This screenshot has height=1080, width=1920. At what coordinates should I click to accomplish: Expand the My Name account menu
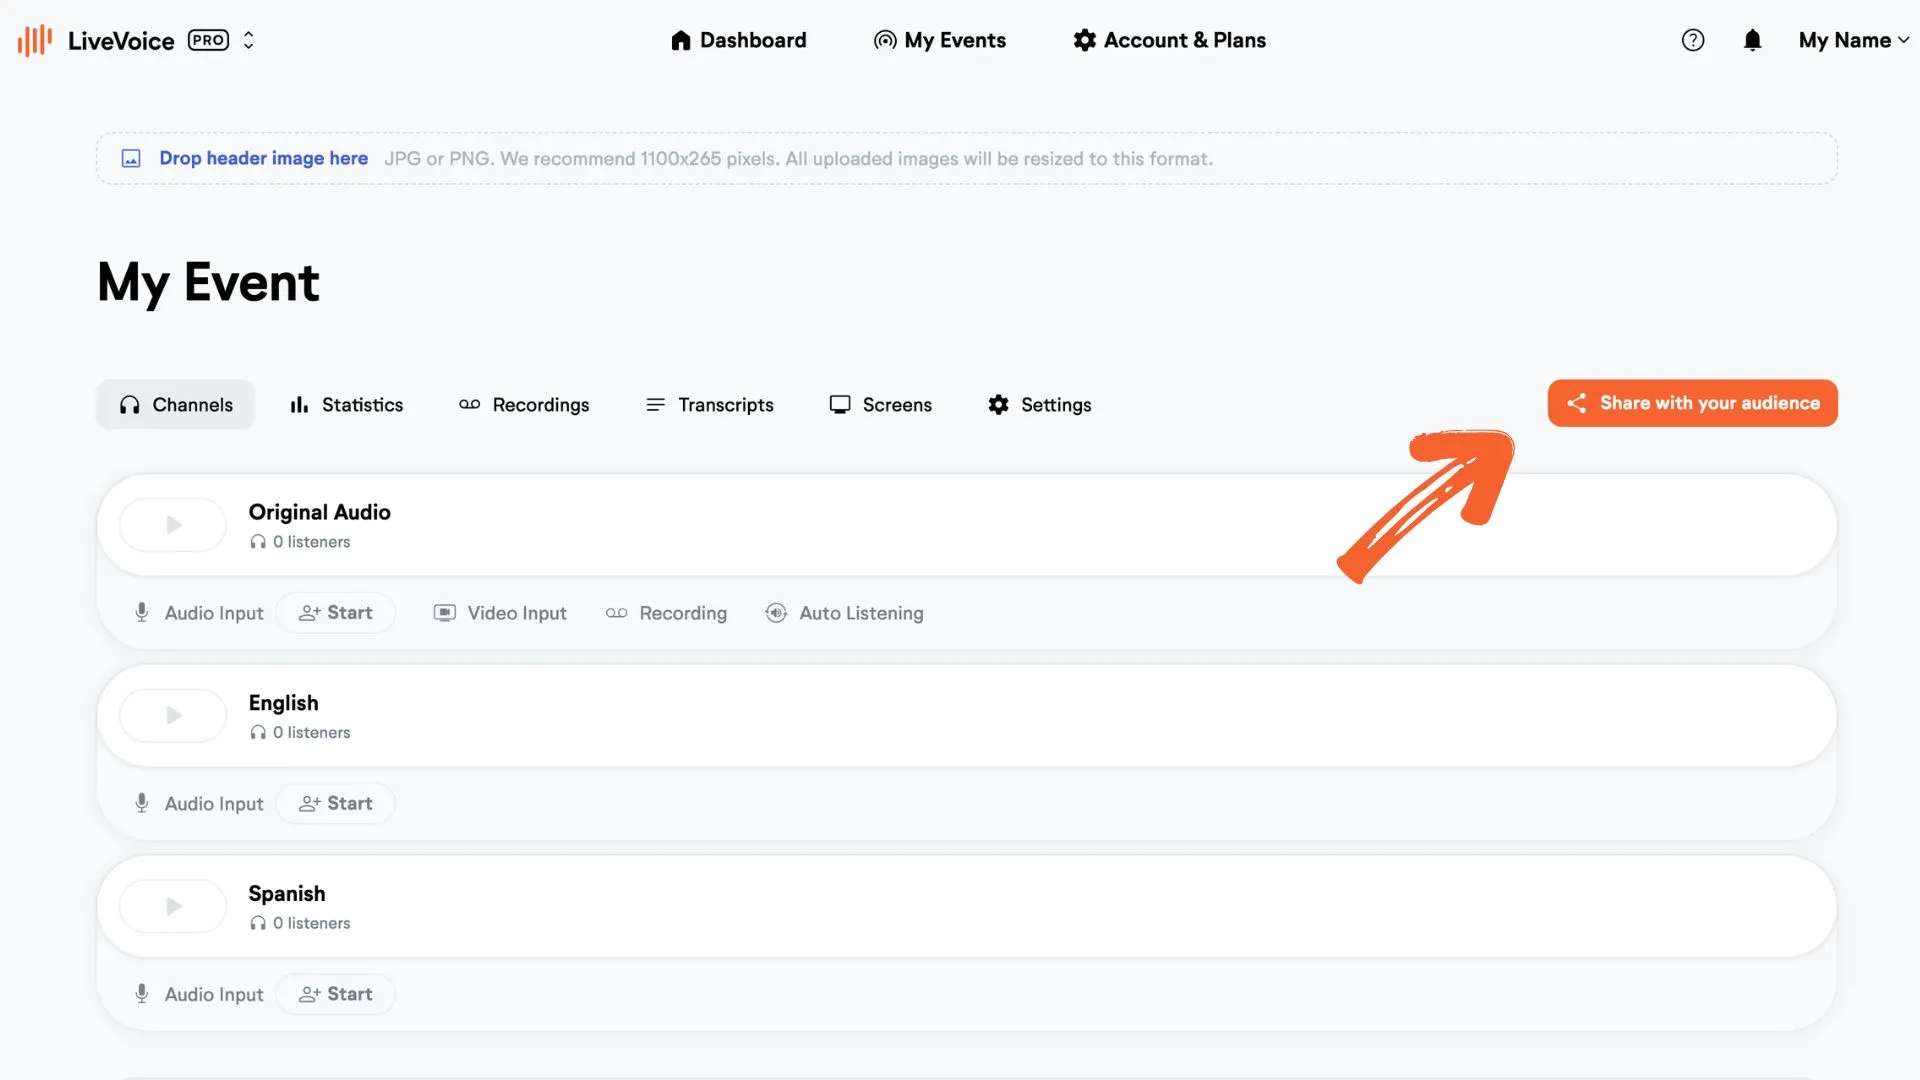pyautogui.click(x=1853, y=40)
